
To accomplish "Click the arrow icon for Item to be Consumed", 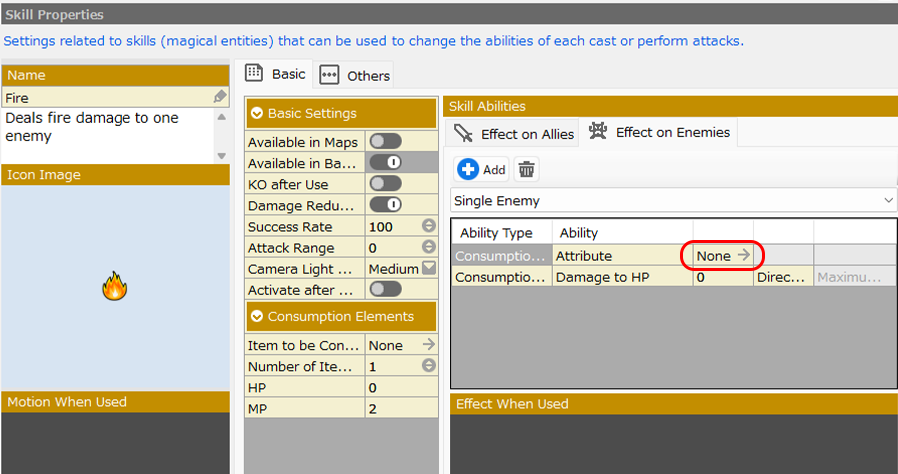I will [428, 345].
